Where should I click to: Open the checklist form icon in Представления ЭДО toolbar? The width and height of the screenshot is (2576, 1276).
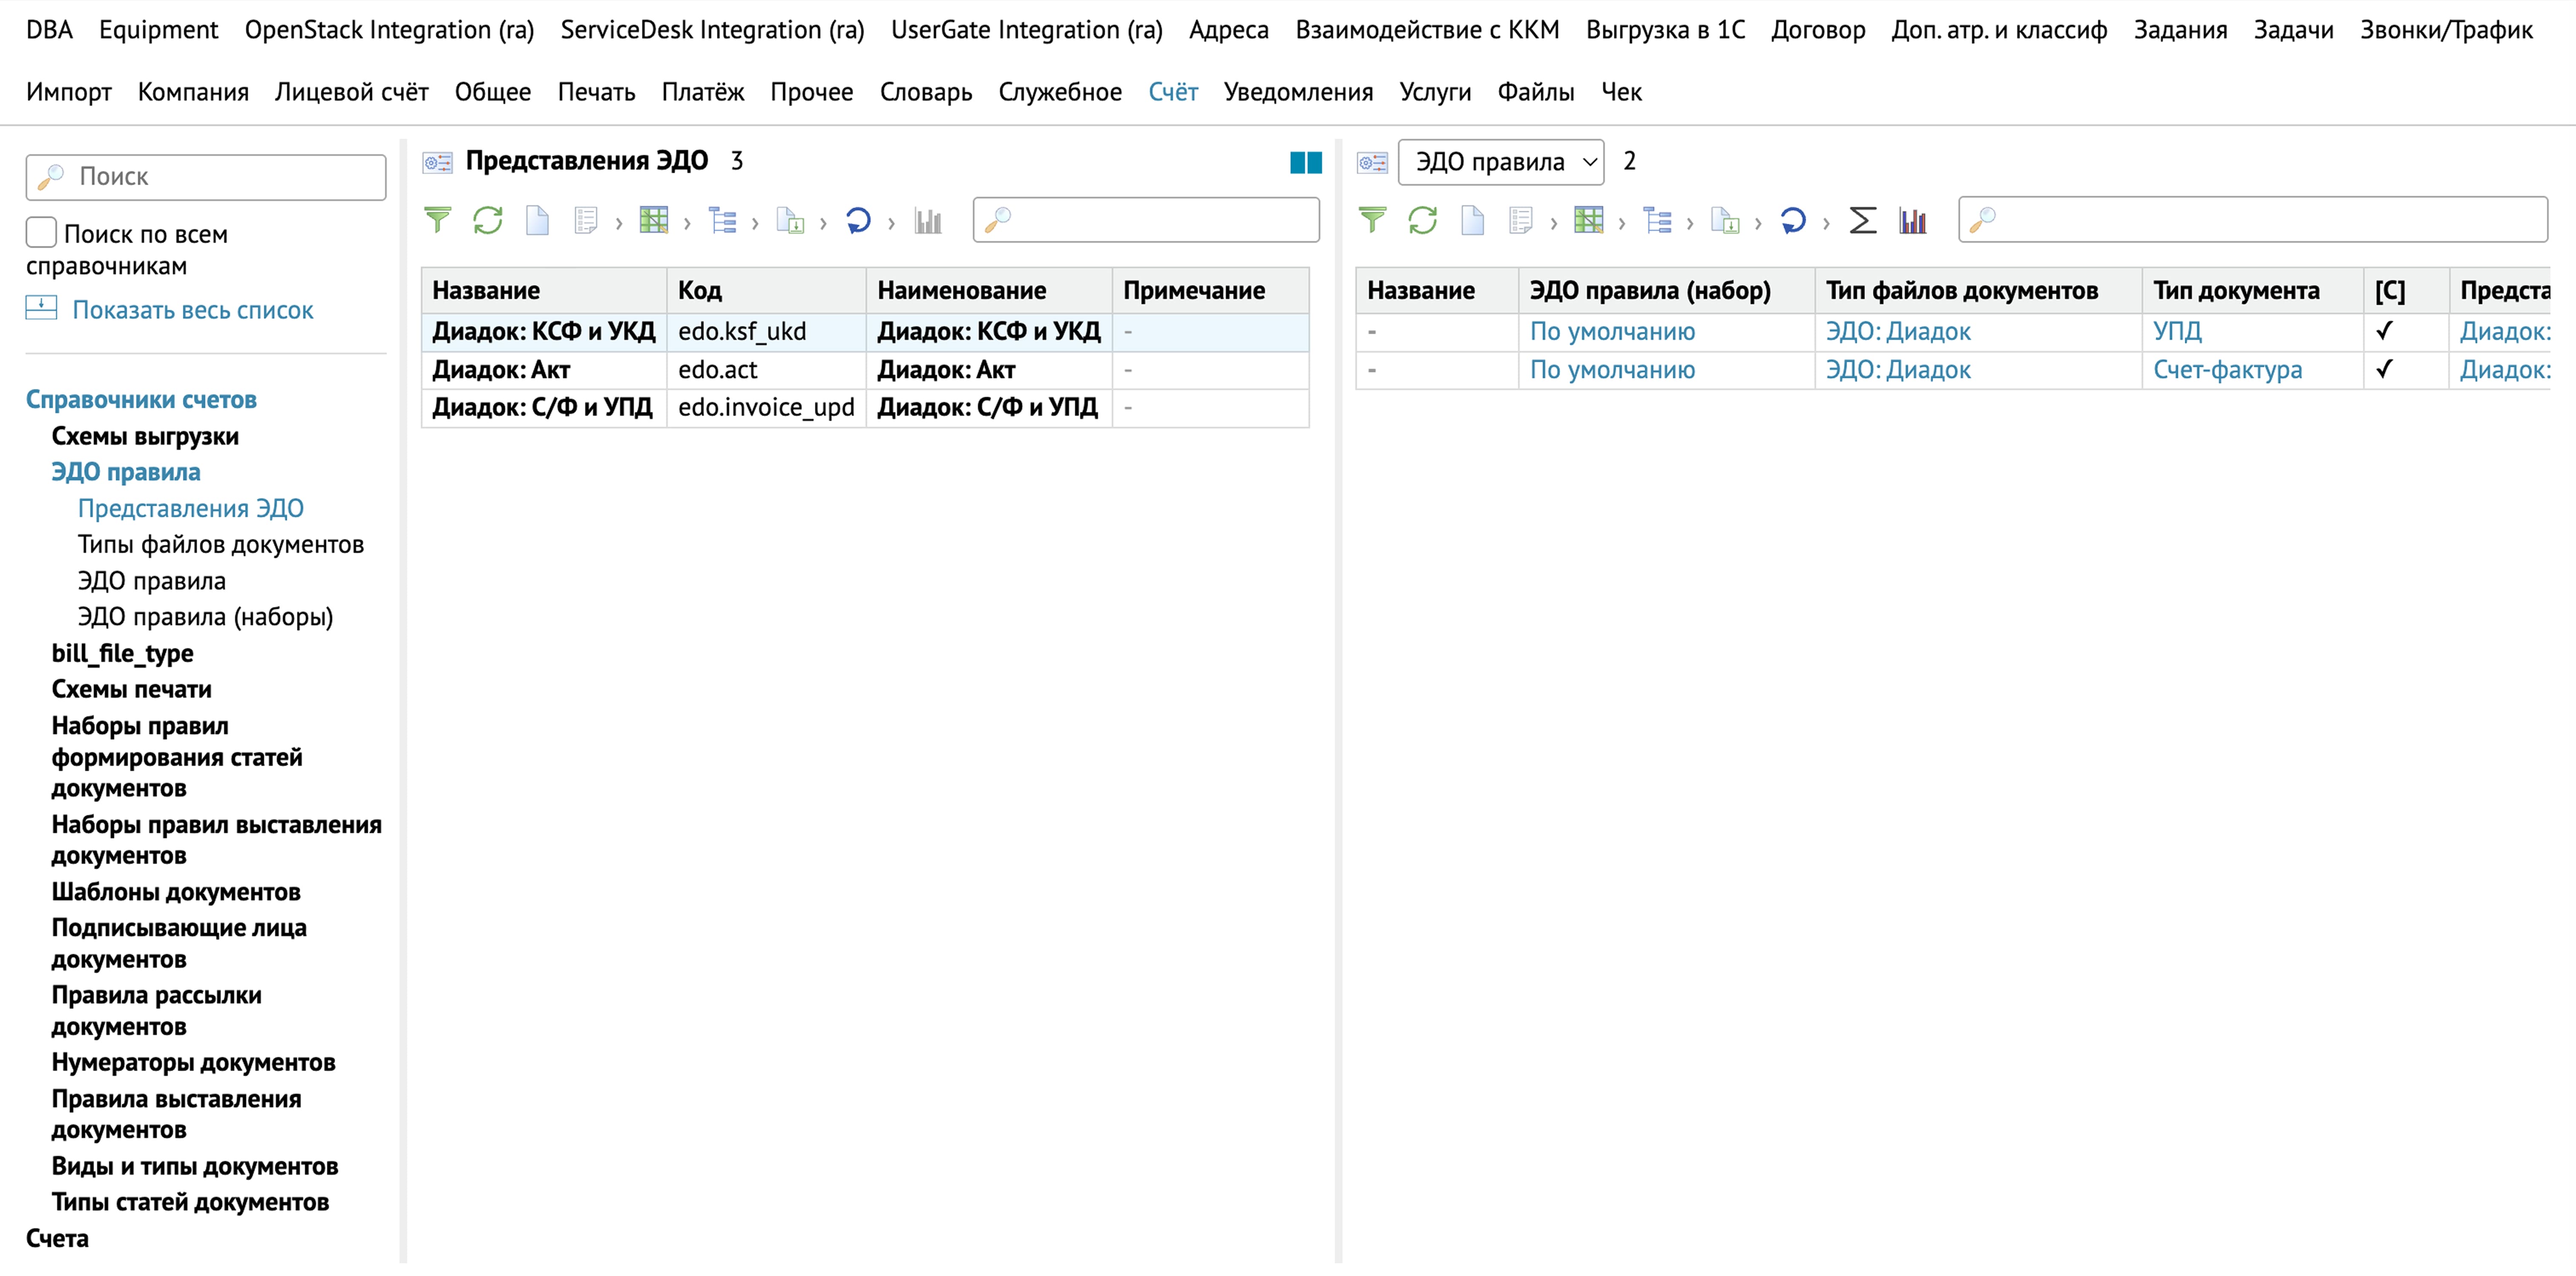point(586,220)
